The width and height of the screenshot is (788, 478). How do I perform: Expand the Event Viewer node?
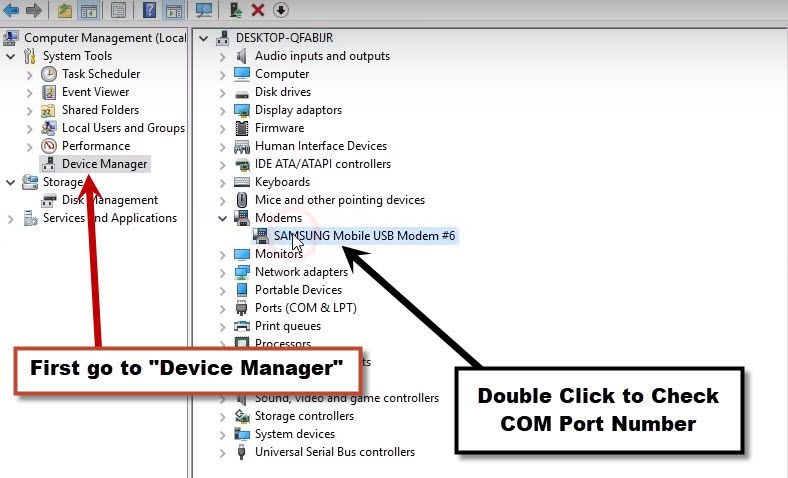pos(29,93)
